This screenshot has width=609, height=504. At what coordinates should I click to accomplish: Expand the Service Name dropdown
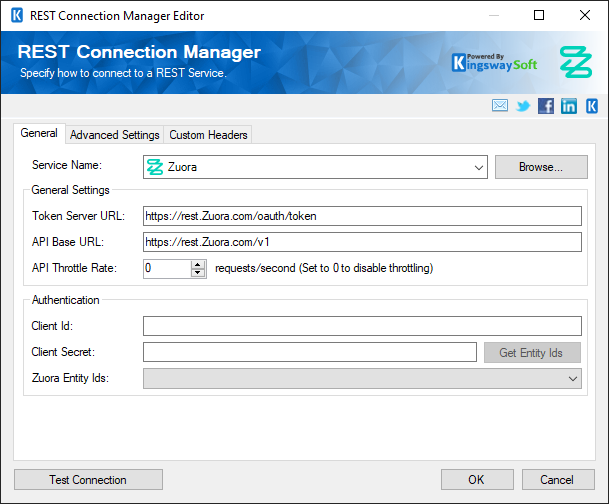tap(478, 167)
